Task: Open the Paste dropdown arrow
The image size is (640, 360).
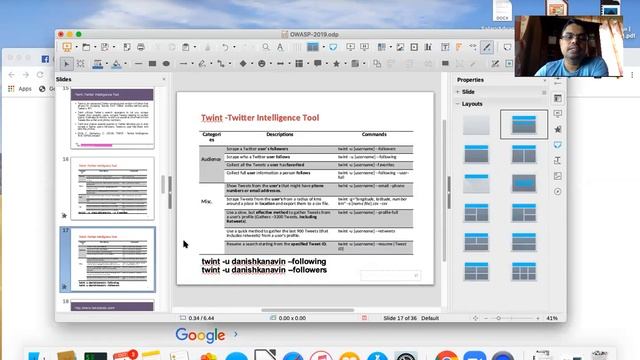Action: [195, 47]
